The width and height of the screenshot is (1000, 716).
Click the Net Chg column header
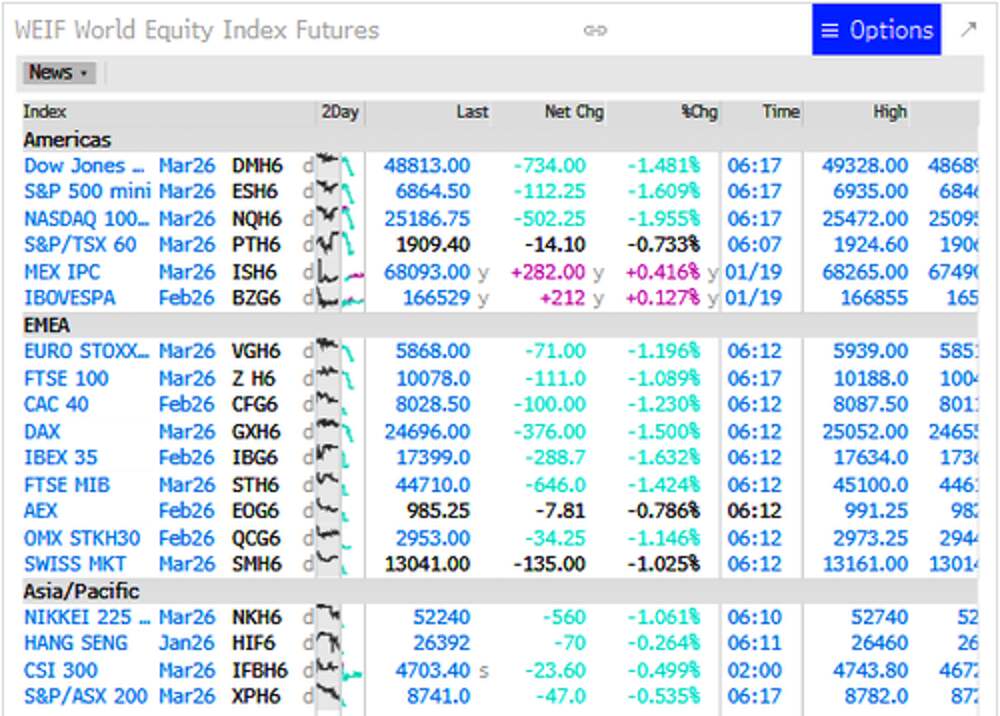[x=573, y=112]
